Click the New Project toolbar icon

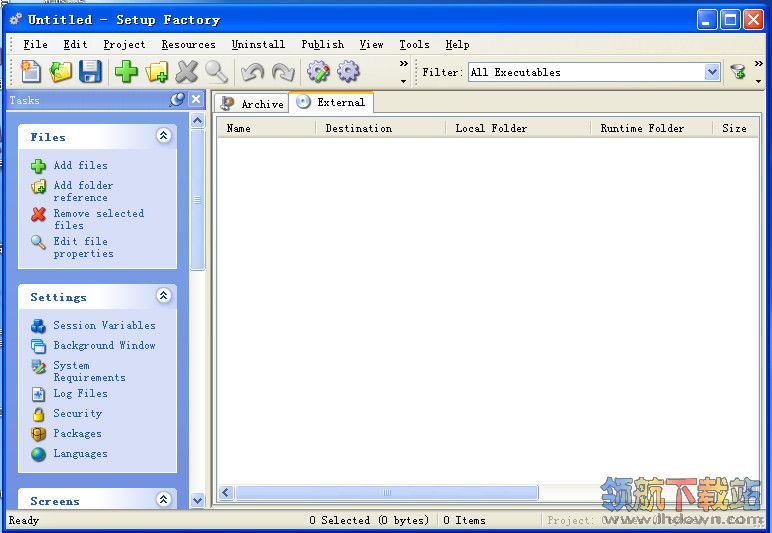pyautogui.click(x=31, y=72)
